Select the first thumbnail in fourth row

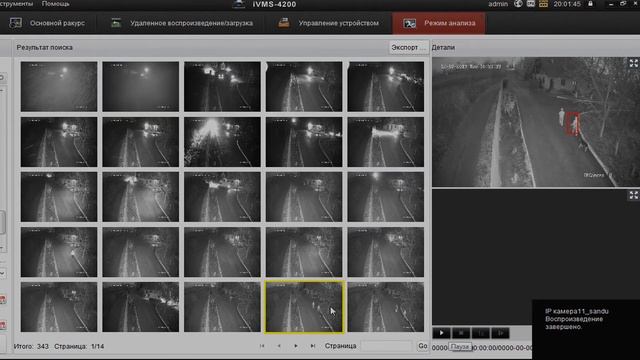click(x=59, y=252)
